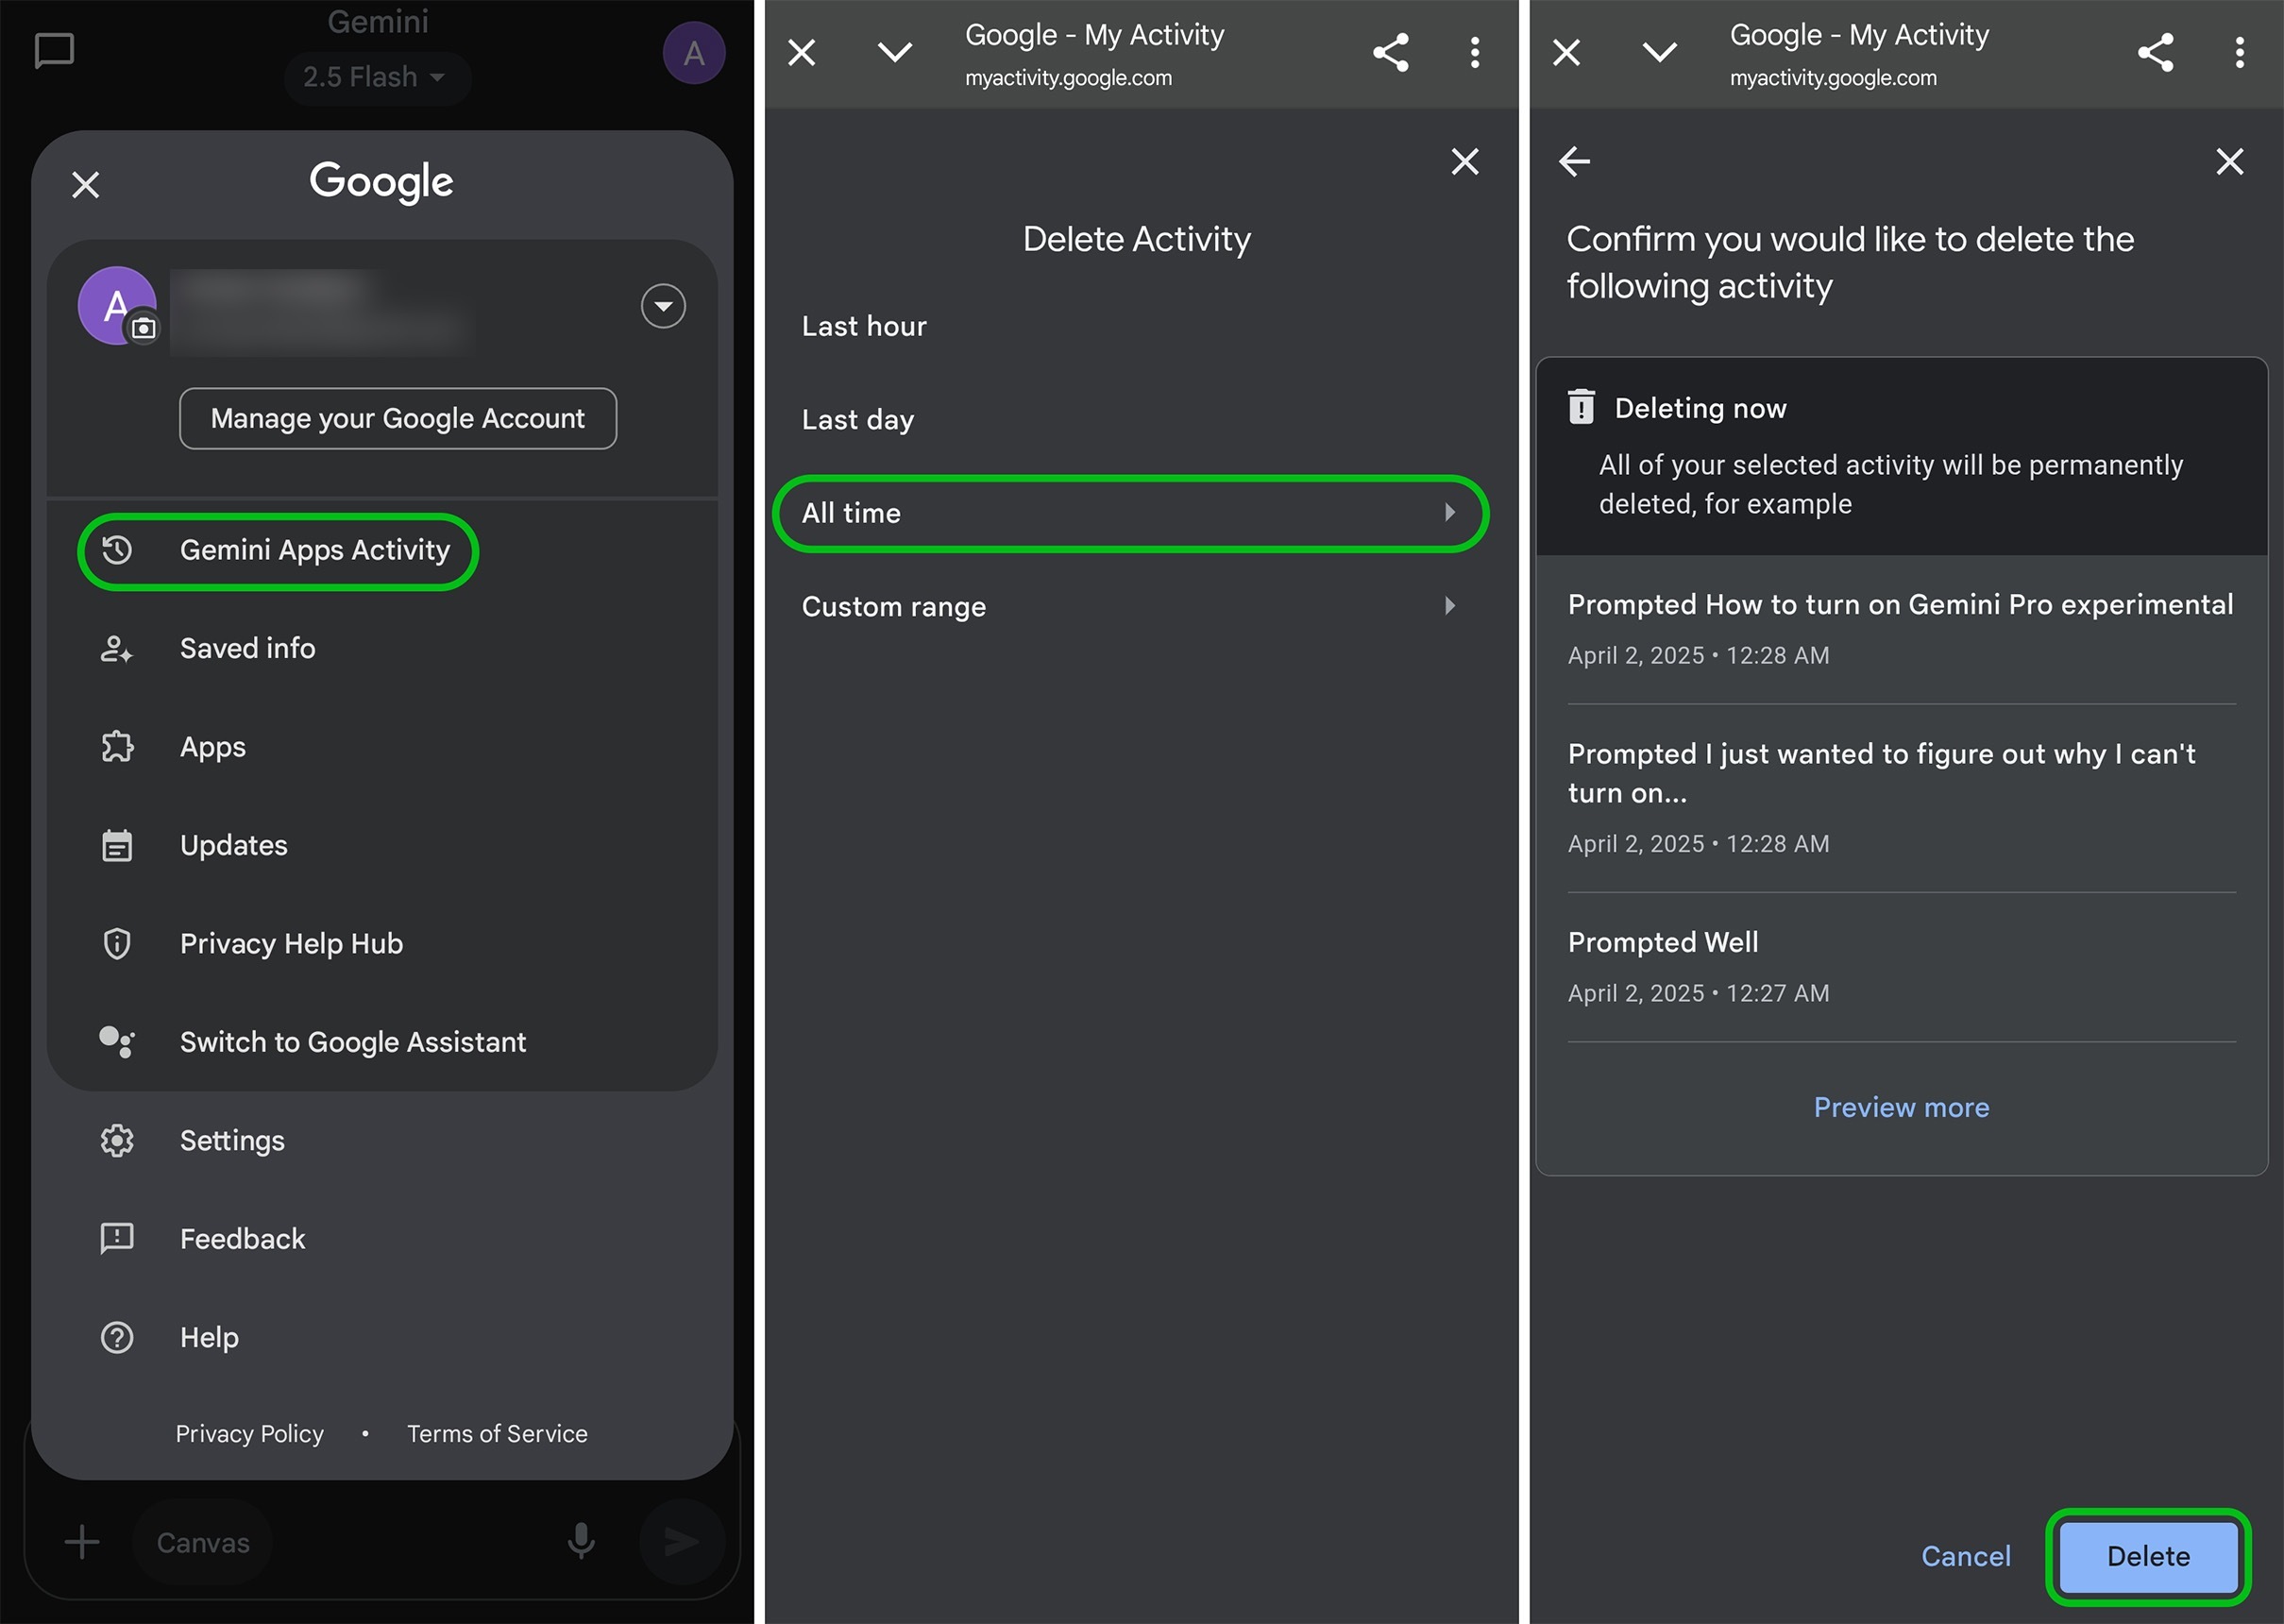Image resolution: width=2284 pixels, height=1624 pixels.
Task: Click the Updates calendar icon
Action: (117, 845)
